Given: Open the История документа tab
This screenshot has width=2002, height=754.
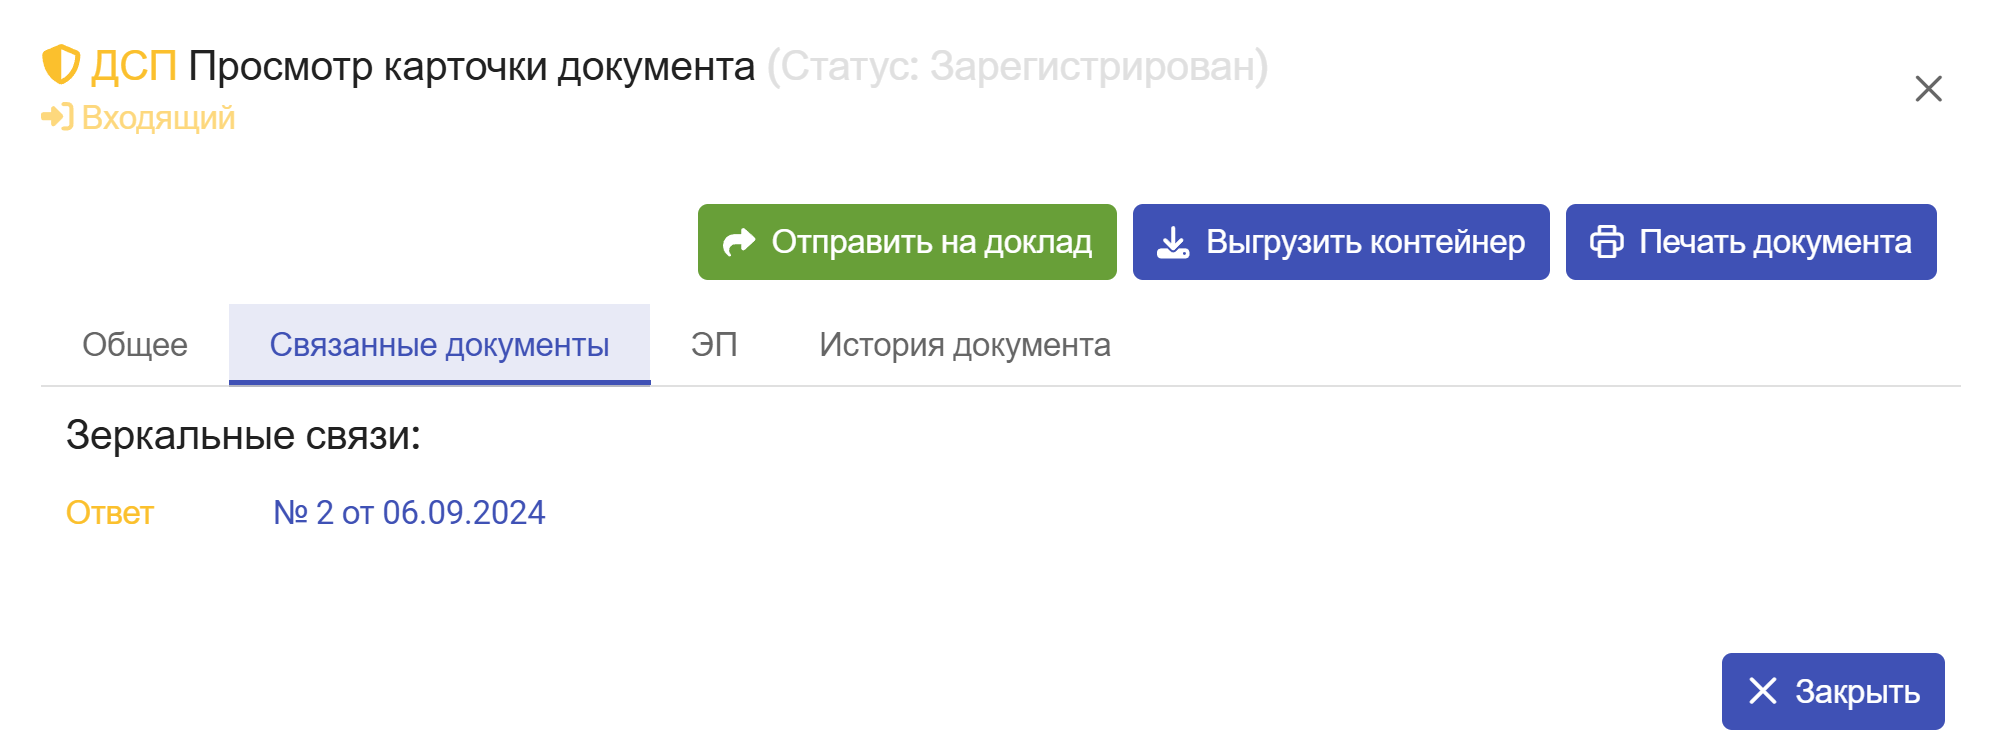Looking at the screenshot, I should click(x=965, y=345).
